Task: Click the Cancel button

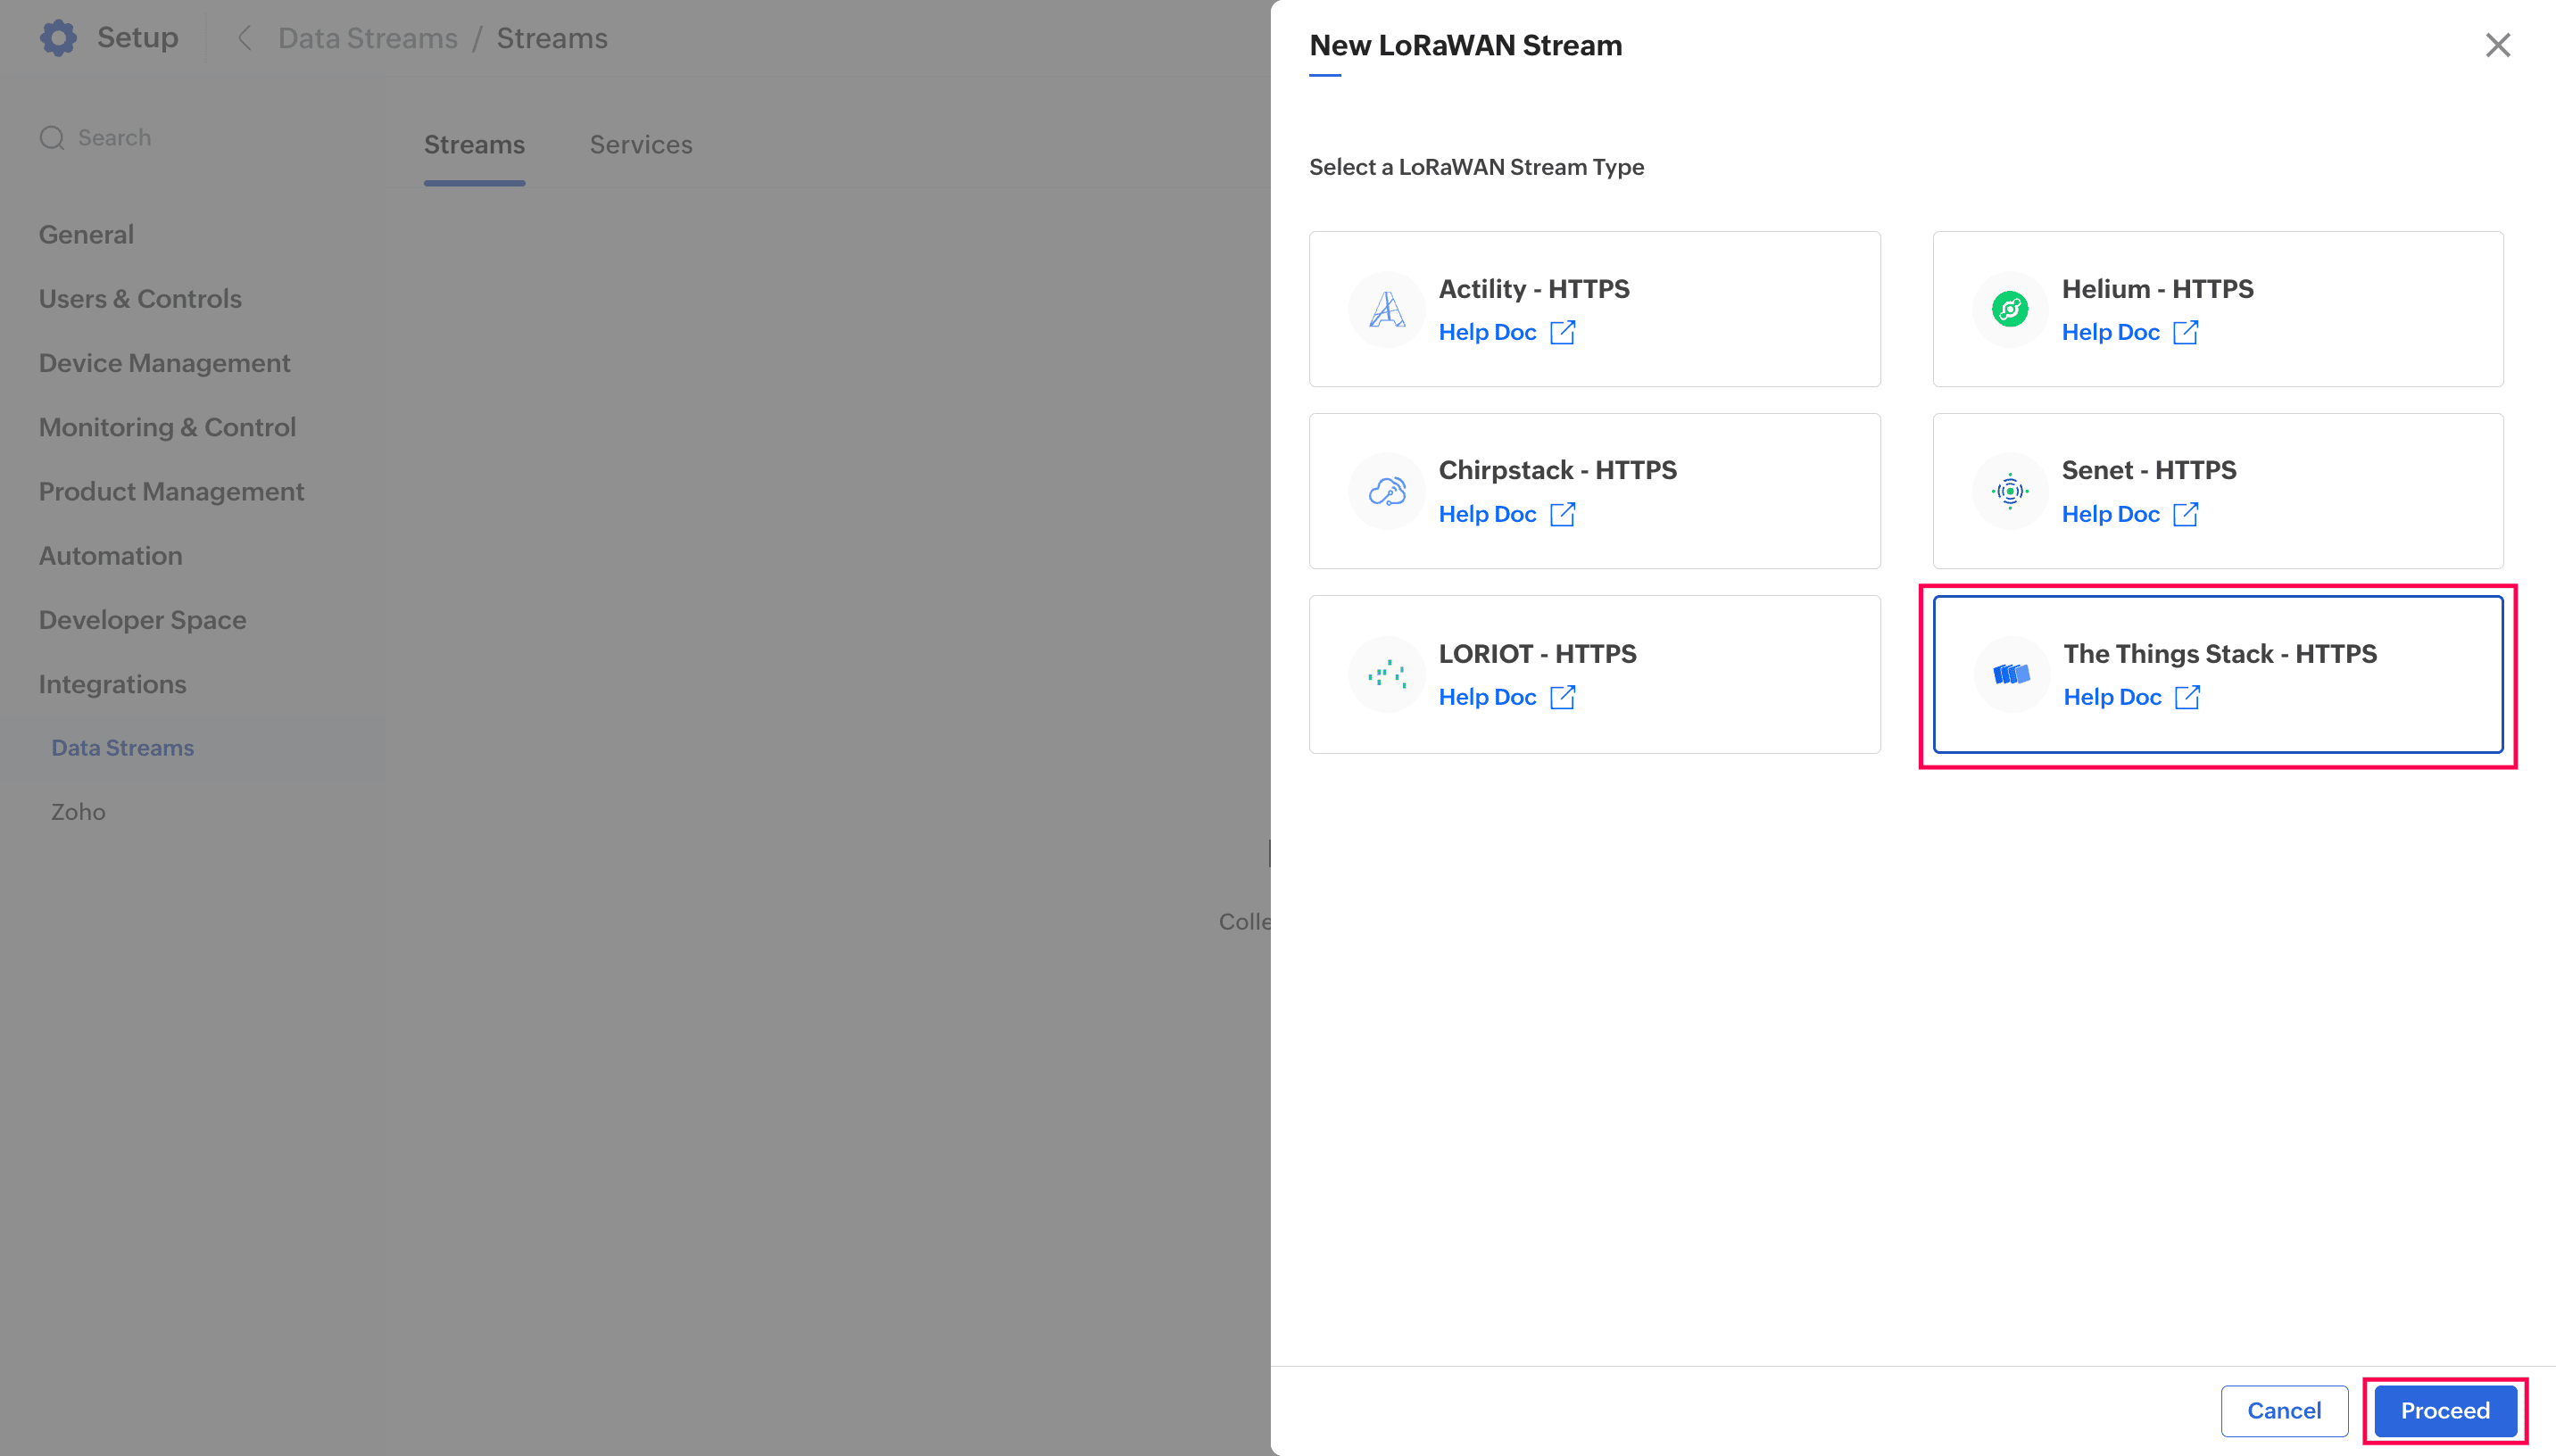Action: tap(2283, 1410)
